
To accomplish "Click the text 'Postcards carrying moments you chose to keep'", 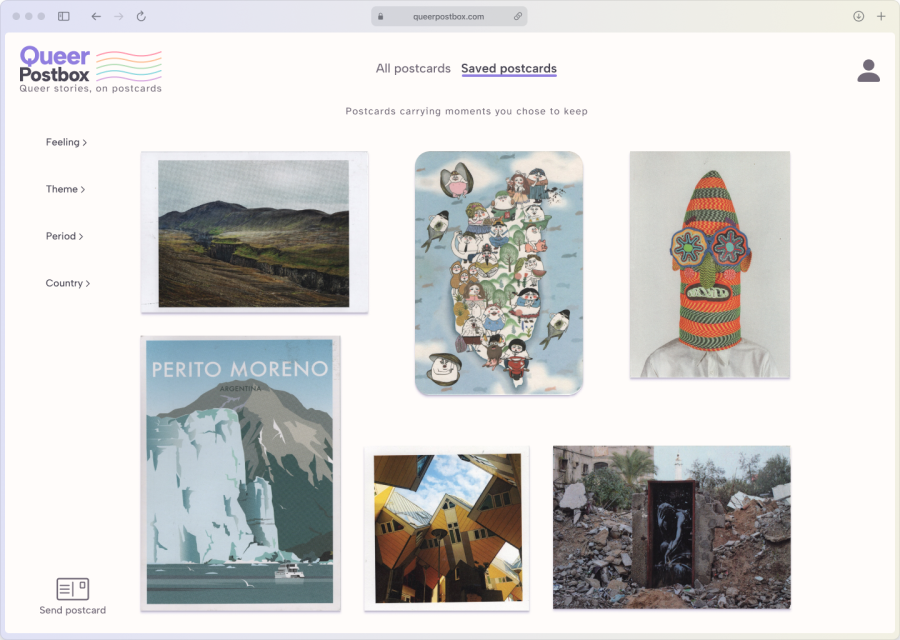I will [x=466, y=111].
